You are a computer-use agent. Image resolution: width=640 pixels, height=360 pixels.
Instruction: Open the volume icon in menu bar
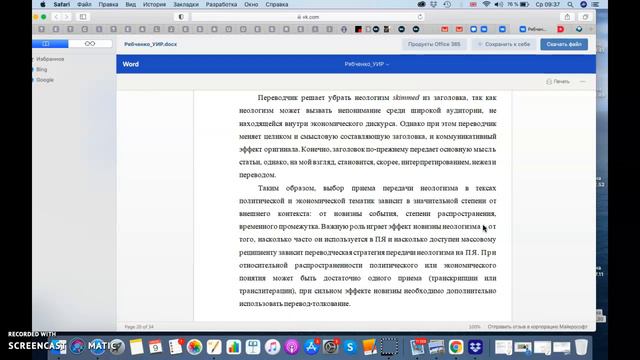pyautogui.click(x=498, y=4)
